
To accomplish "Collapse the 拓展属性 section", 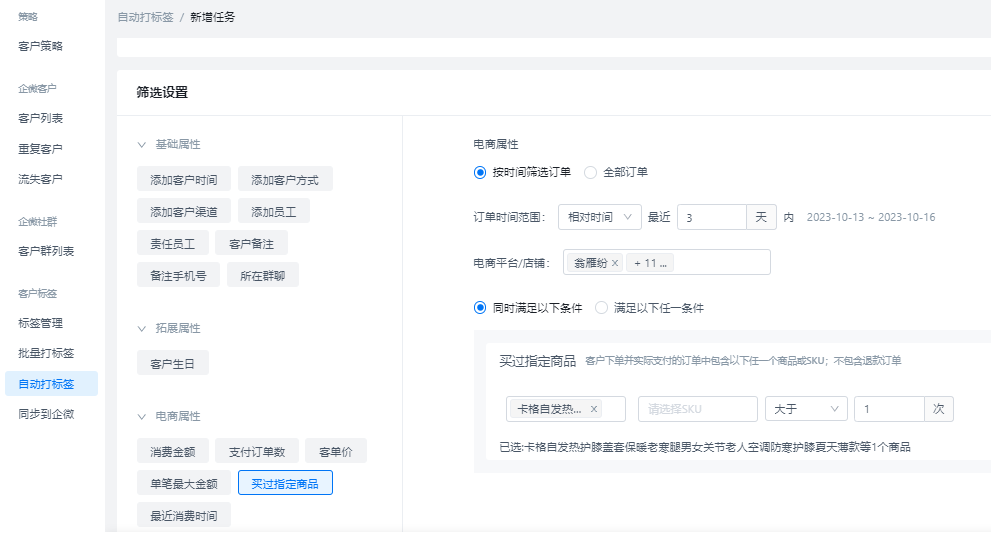I will (x=142, y=328).
